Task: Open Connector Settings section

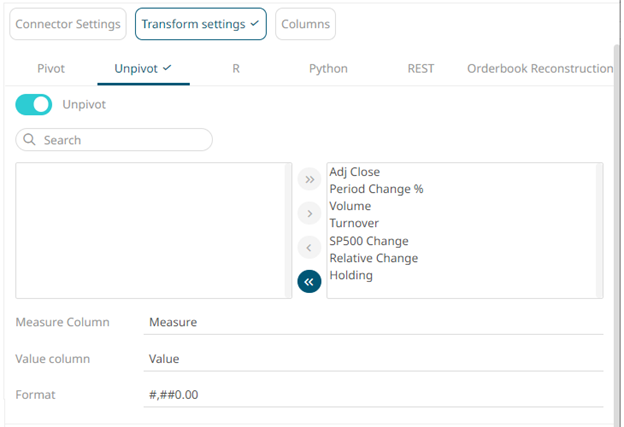Action: point(68,24)
